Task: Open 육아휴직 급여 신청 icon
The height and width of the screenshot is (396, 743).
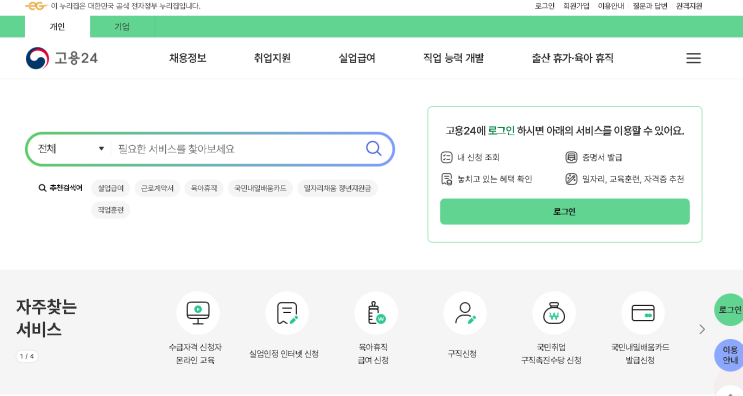Action: point(376,313)
